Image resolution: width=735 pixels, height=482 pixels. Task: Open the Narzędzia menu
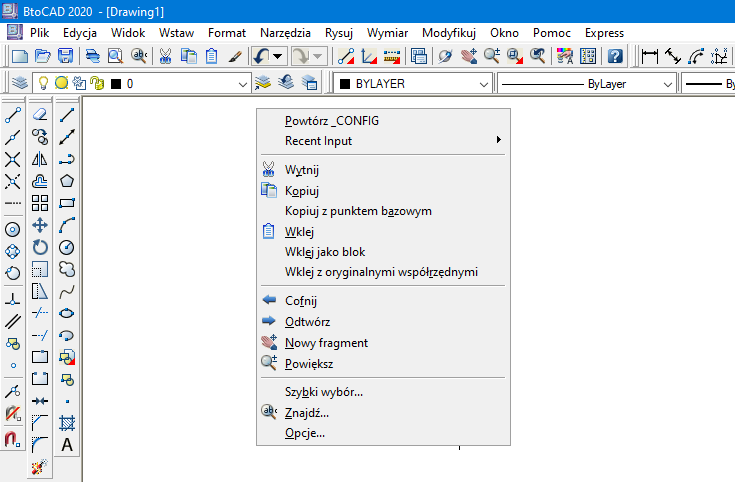286,33
